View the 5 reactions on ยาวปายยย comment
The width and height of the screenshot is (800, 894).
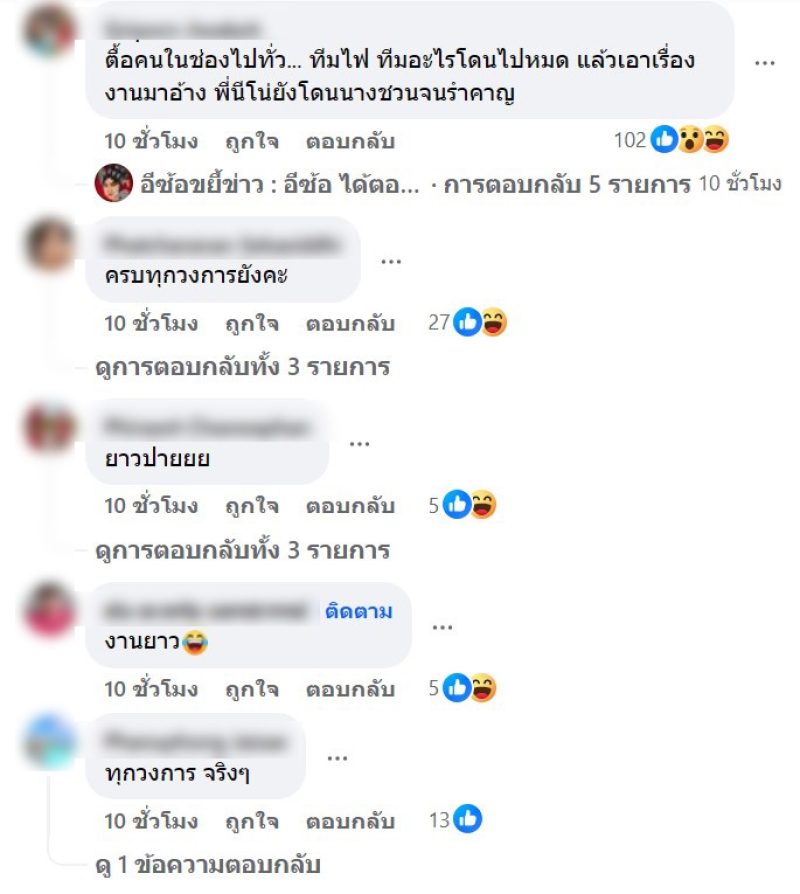point(462,505)
